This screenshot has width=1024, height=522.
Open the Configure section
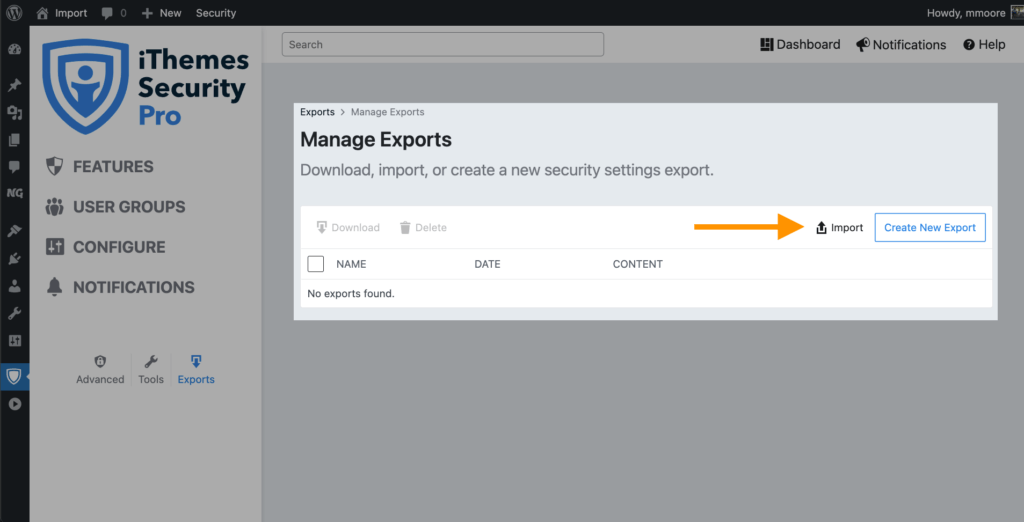106,247
